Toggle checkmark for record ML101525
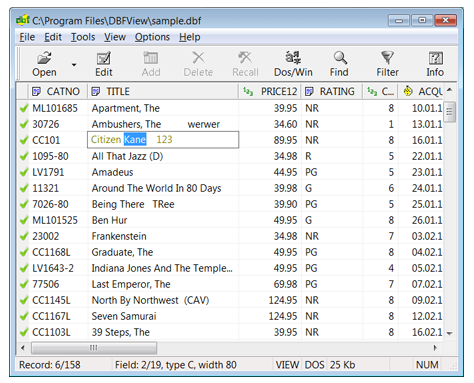The image size is (474, 383). 24,220
